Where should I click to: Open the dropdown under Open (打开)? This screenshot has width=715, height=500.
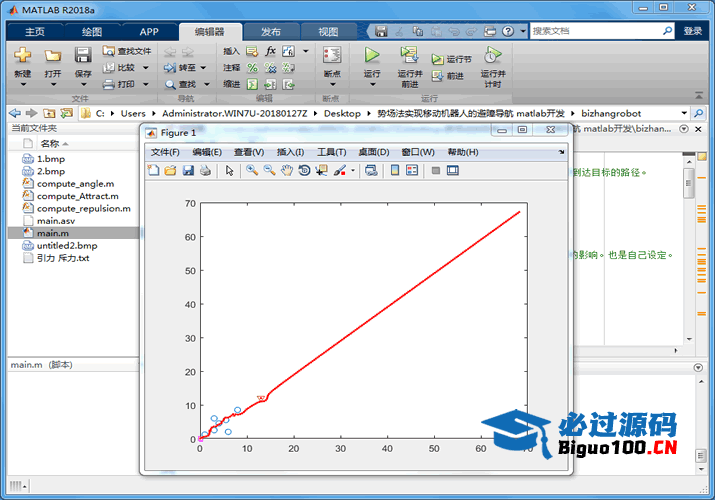tap(53, 84)
